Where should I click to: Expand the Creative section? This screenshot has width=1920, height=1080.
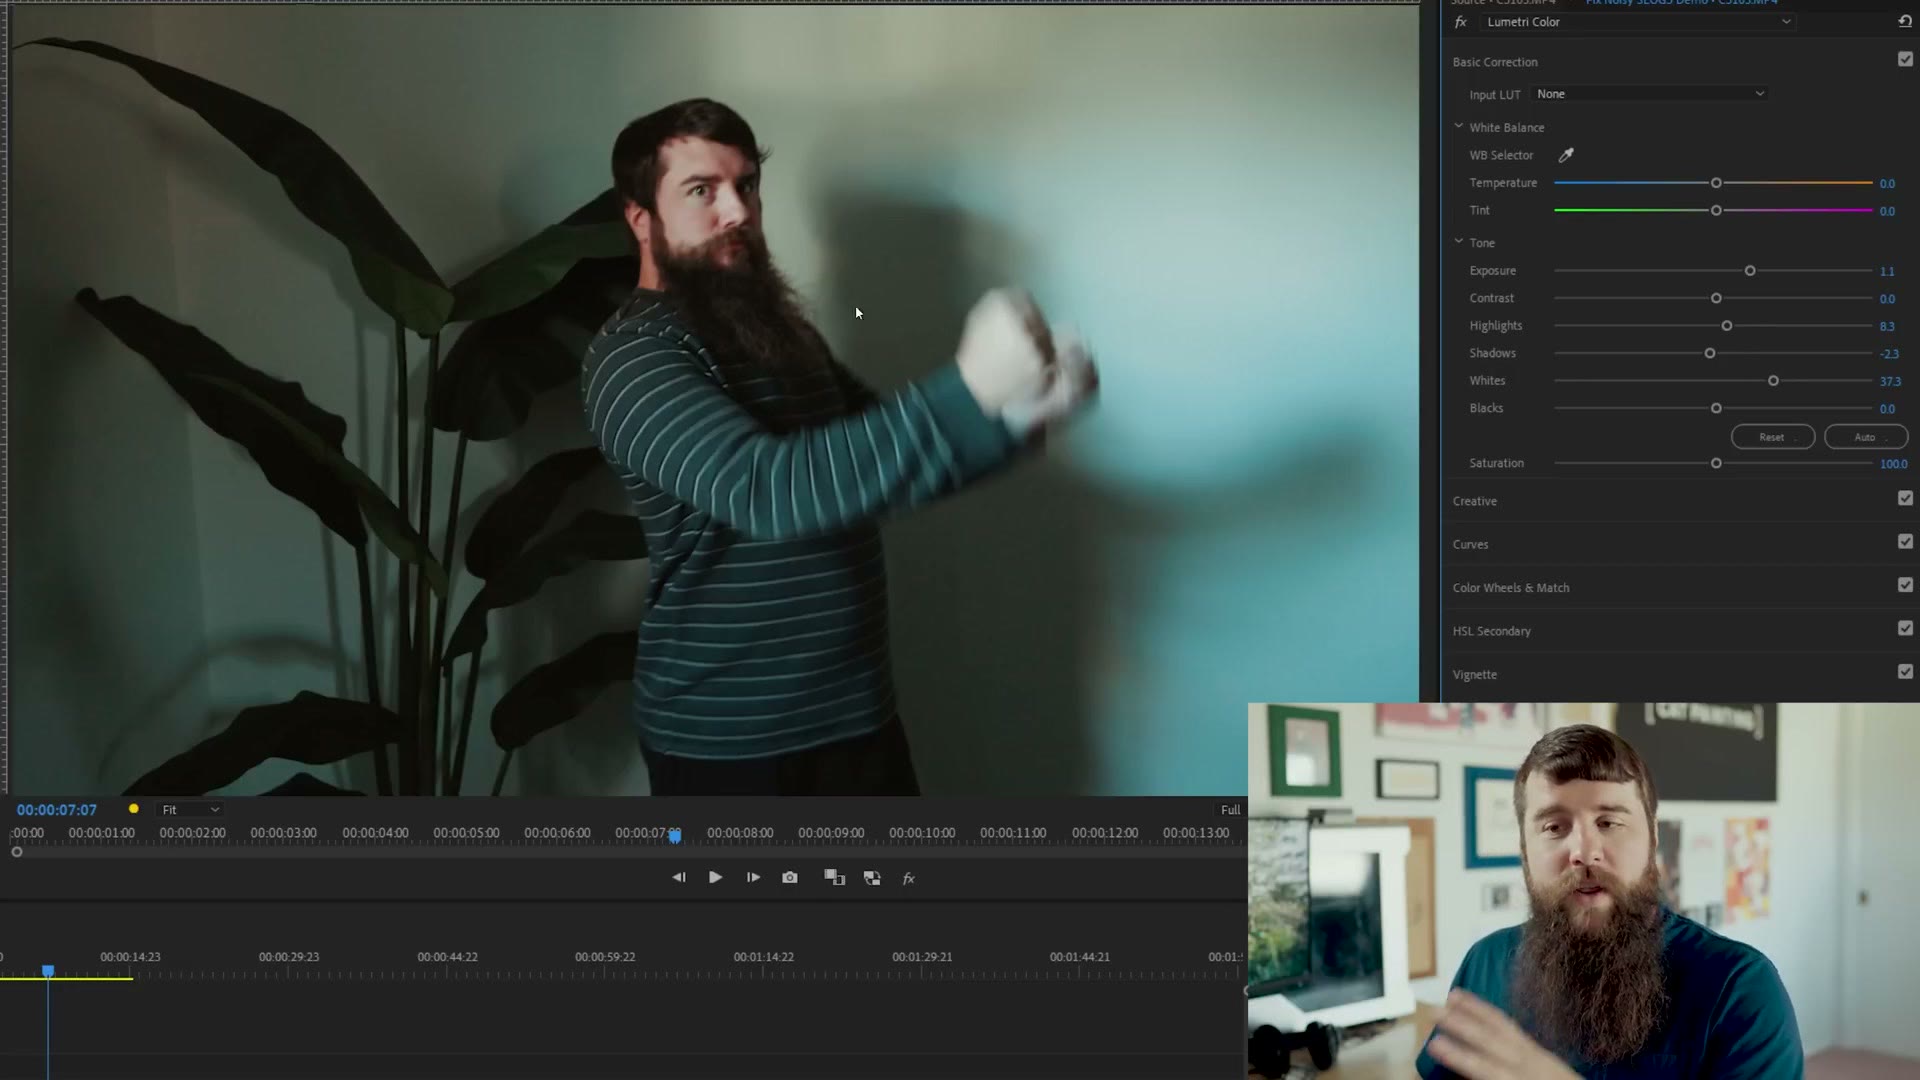tap(1474, 501)
